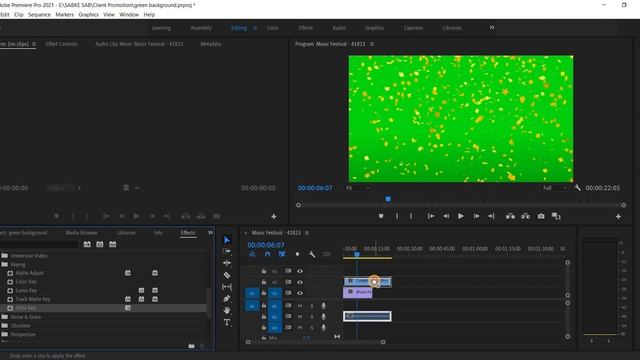Expand the Noise & Grain folder
Screen dimensions: 640x360
tap(4, 317)
